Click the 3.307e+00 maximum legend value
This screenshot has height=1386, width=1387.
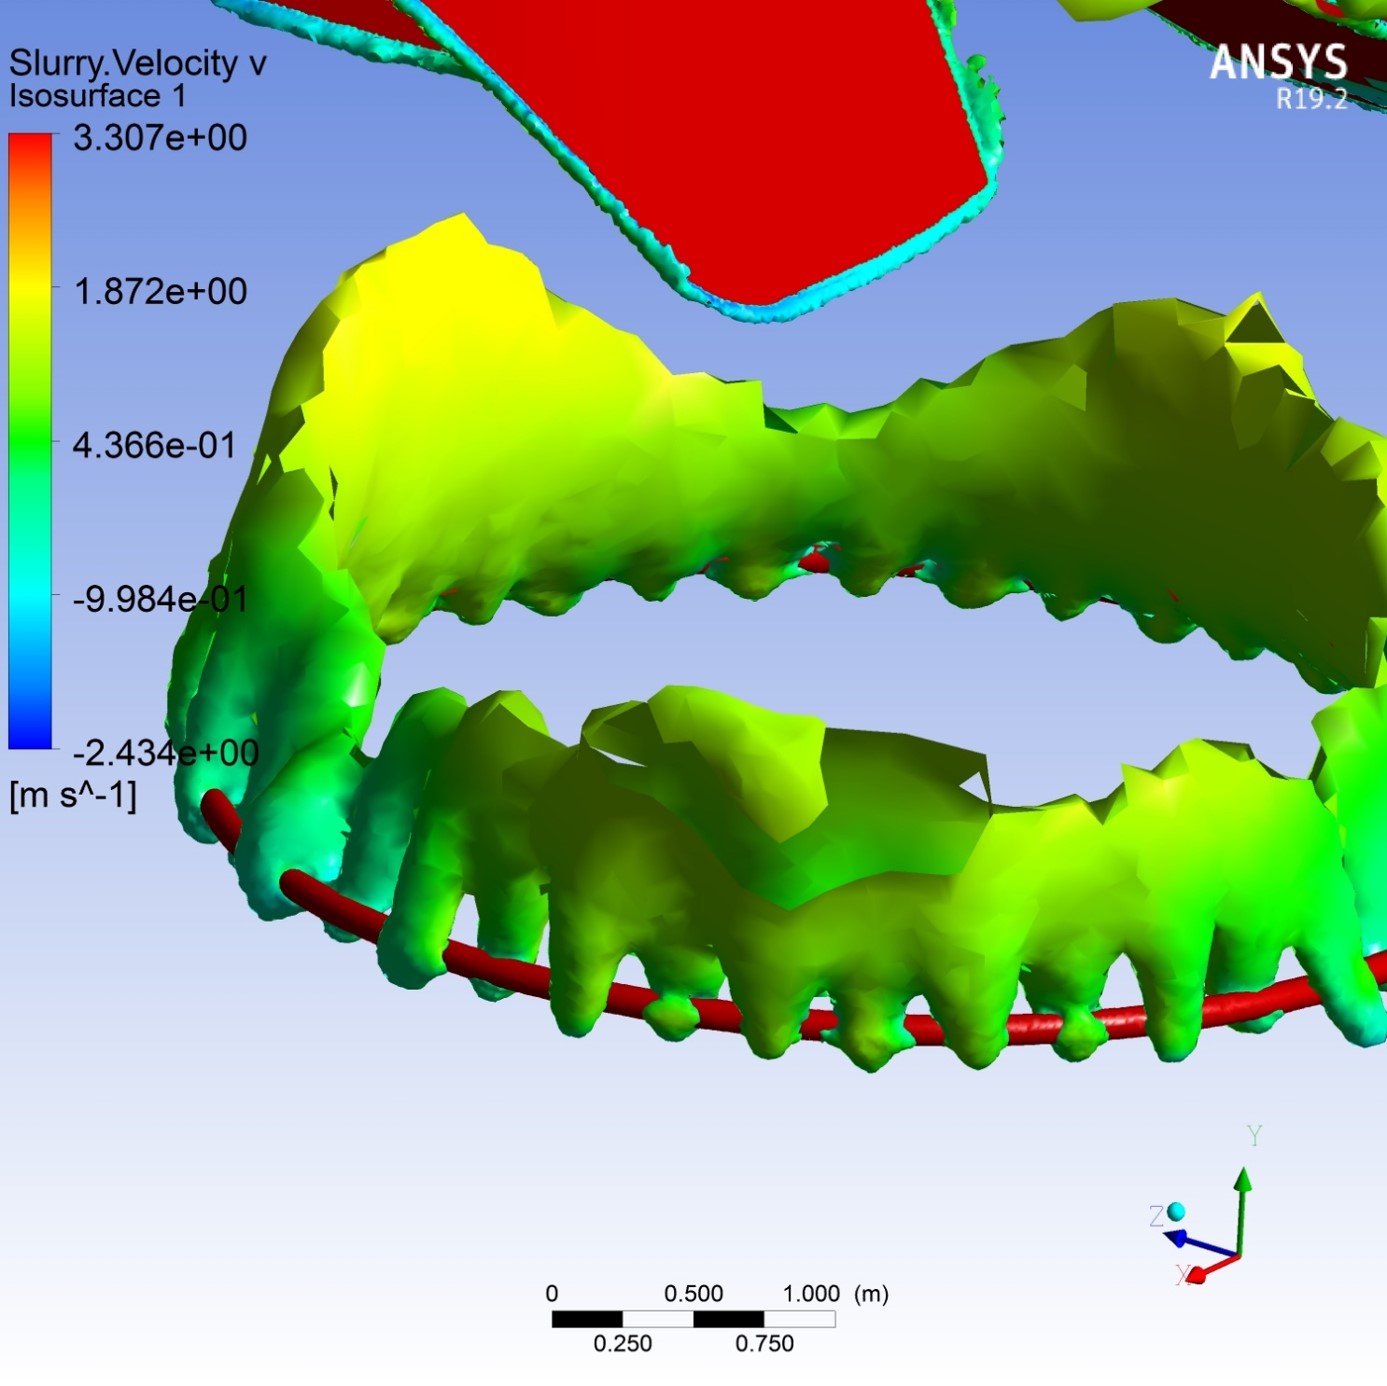tap(160, 138)
